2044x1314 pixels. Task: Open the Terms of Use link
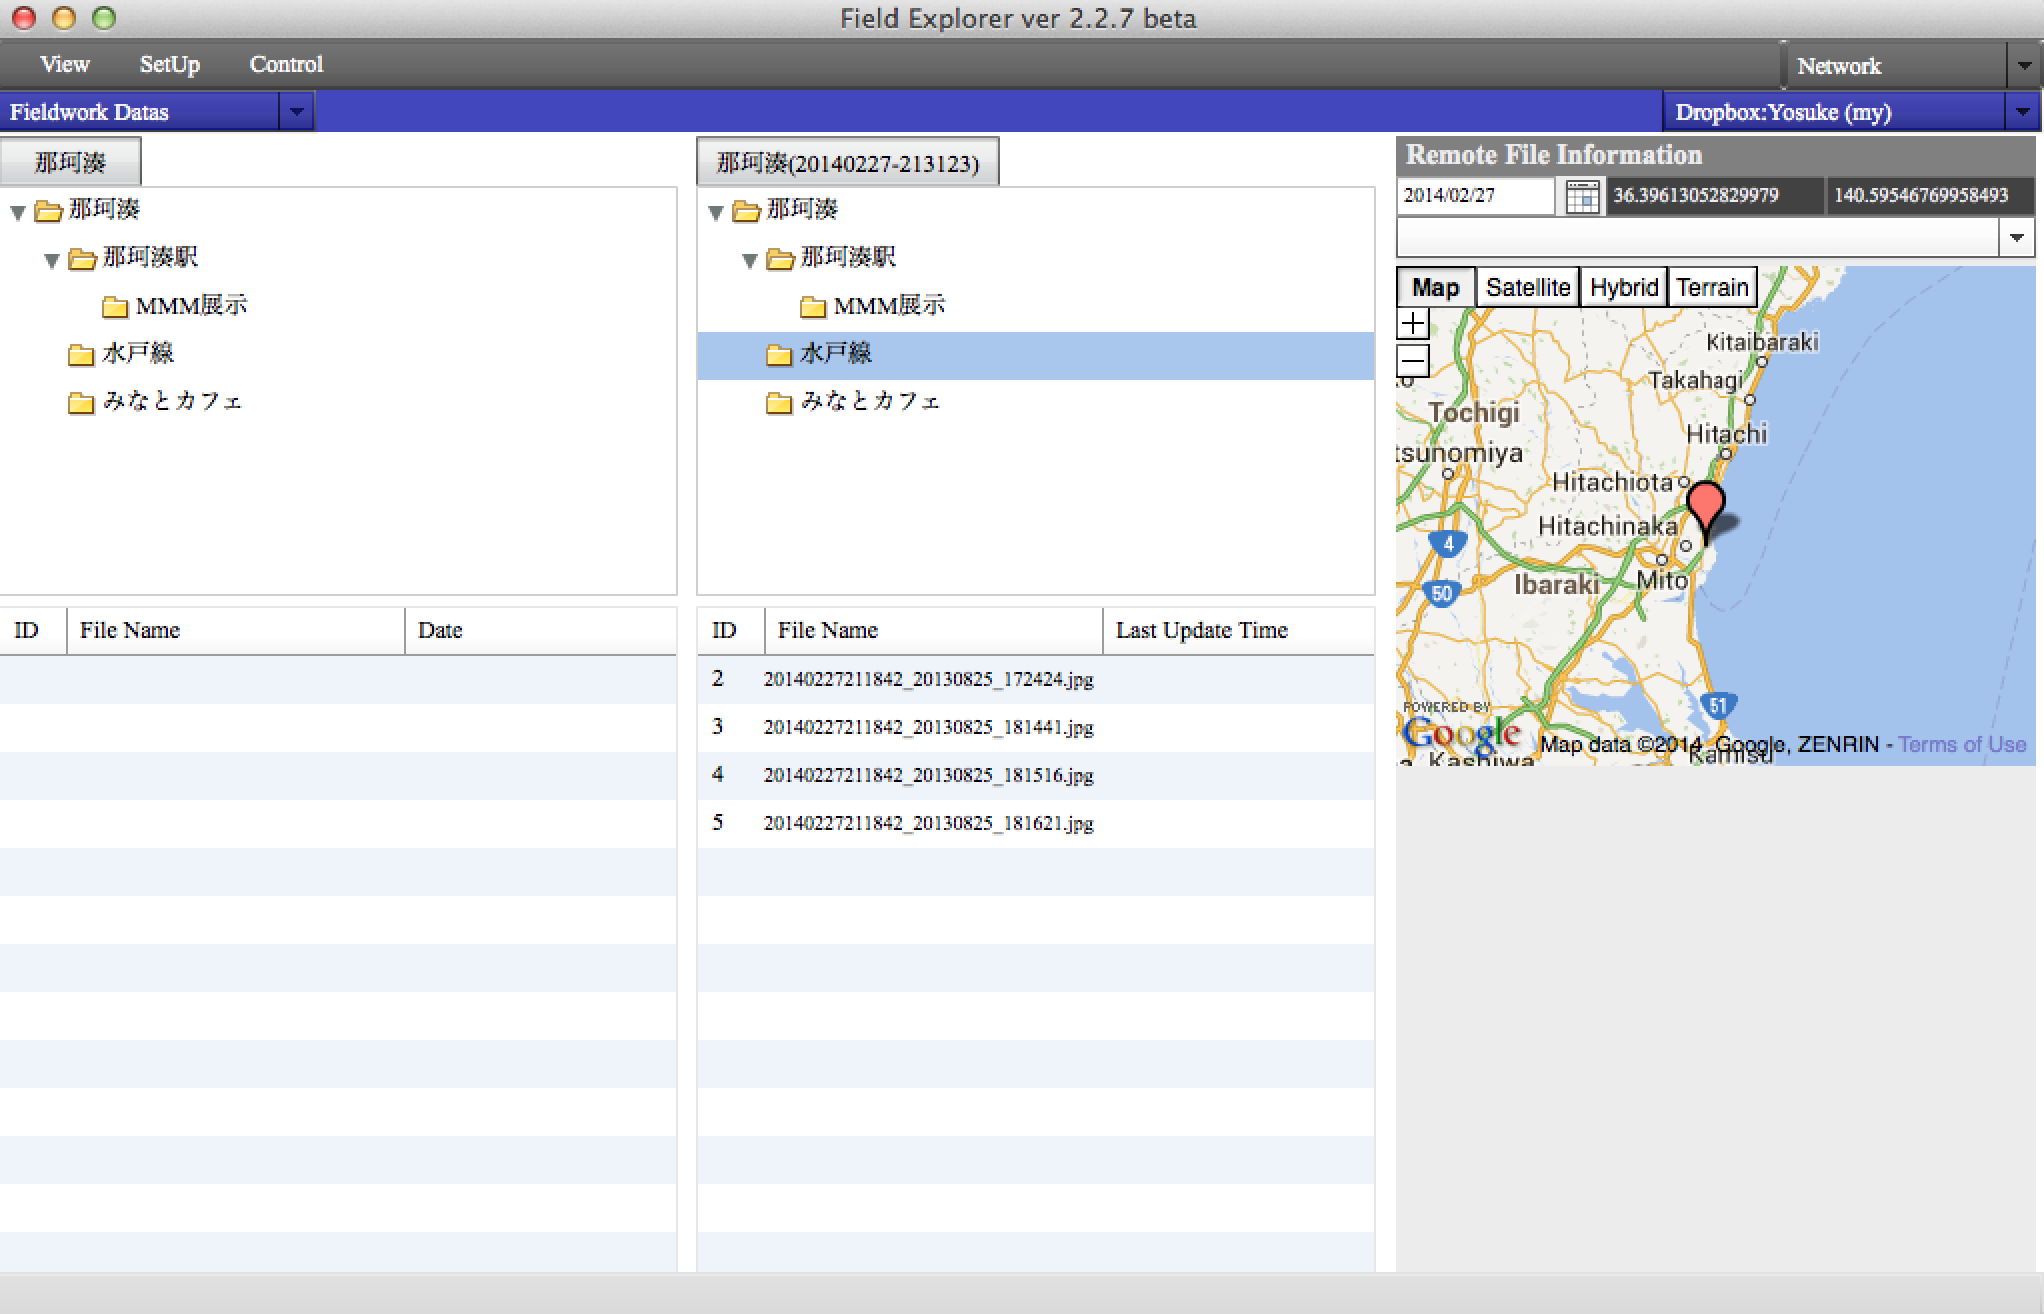tap(1961, 744)
